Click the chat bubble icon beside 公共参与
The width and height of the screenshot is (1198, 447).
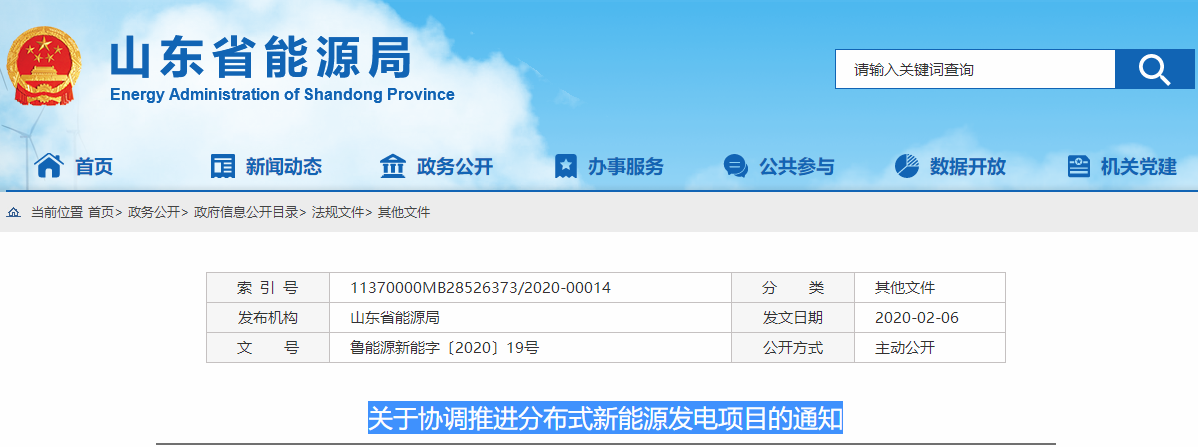pos(736,166)
